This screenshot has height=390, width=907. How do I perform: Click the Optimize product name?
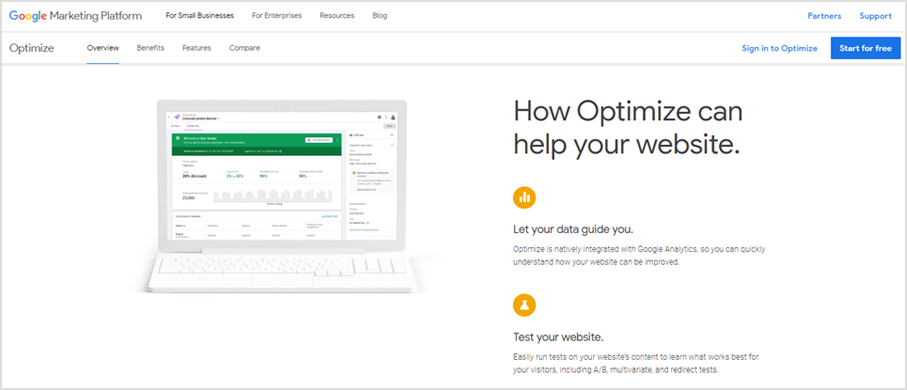coord(31,48)
